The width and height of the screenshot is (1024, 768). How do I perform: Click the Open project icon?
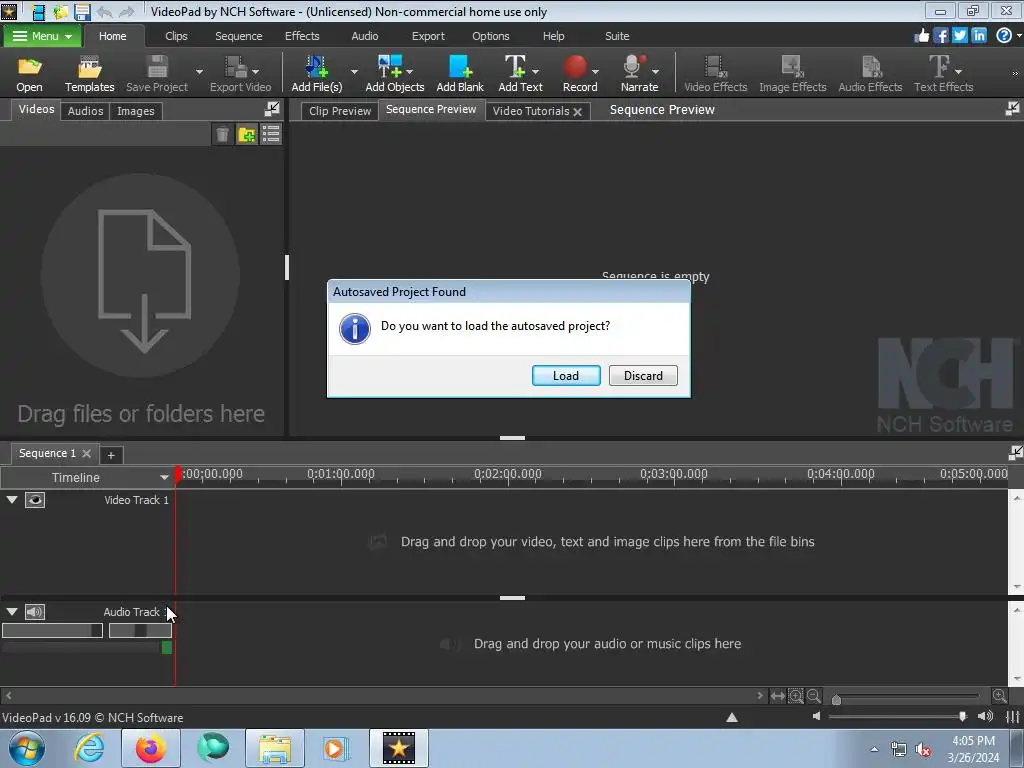pos(29,67)
